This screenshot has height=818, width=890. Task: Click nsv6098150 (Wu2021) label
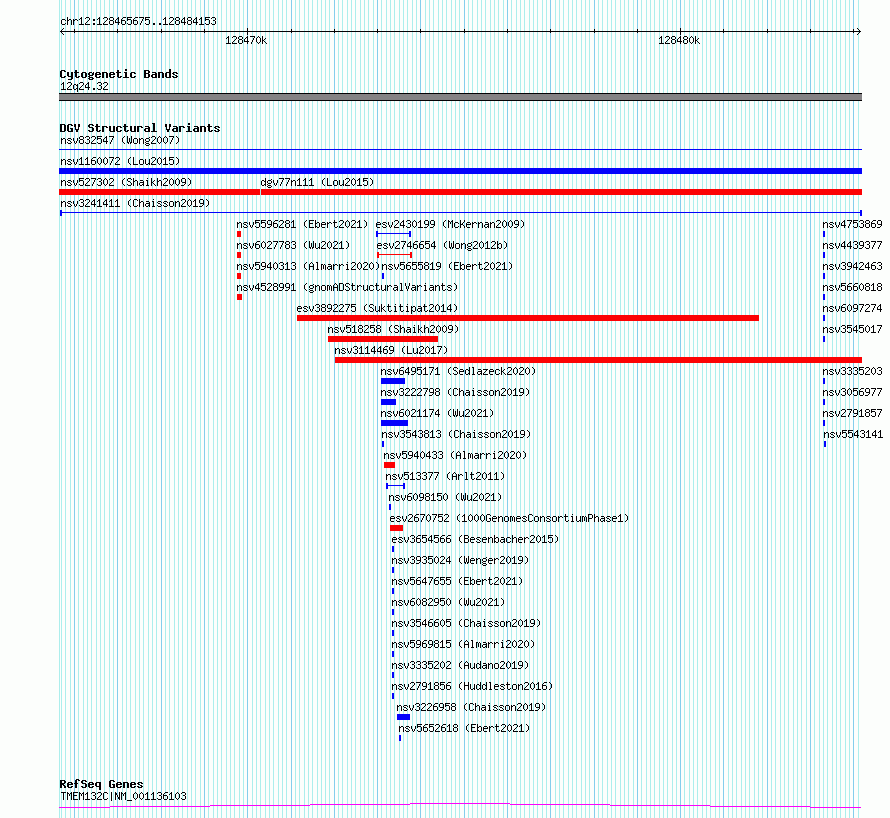point(445,497)
